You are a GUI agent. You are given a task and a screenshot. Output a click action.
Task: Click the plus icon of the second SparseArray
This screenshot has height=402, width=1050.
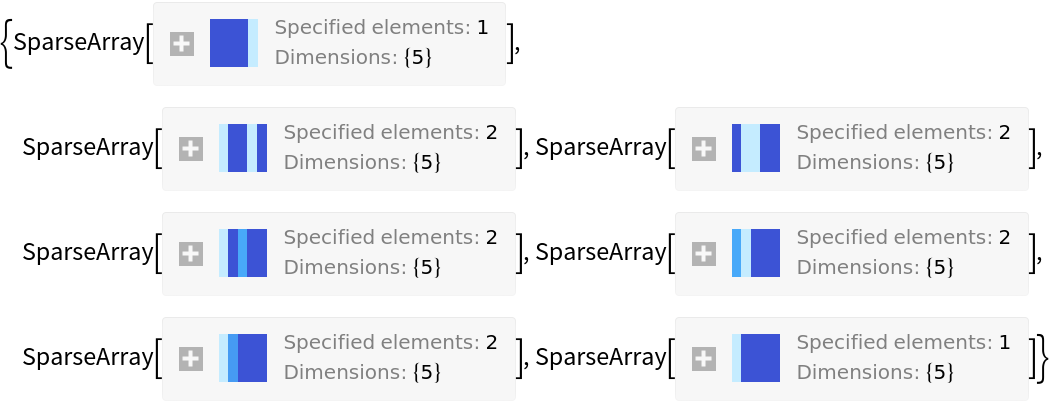(190, 149)
